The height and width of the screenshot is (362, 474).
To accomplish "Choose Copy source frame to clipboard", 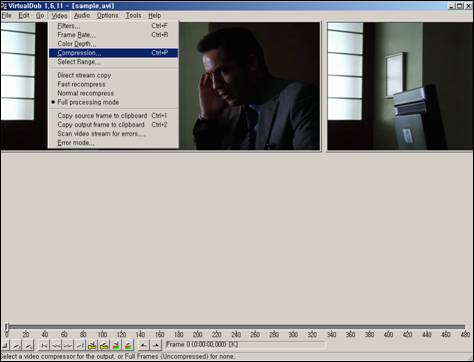I will pyautogui.click(x=113, y=115).
